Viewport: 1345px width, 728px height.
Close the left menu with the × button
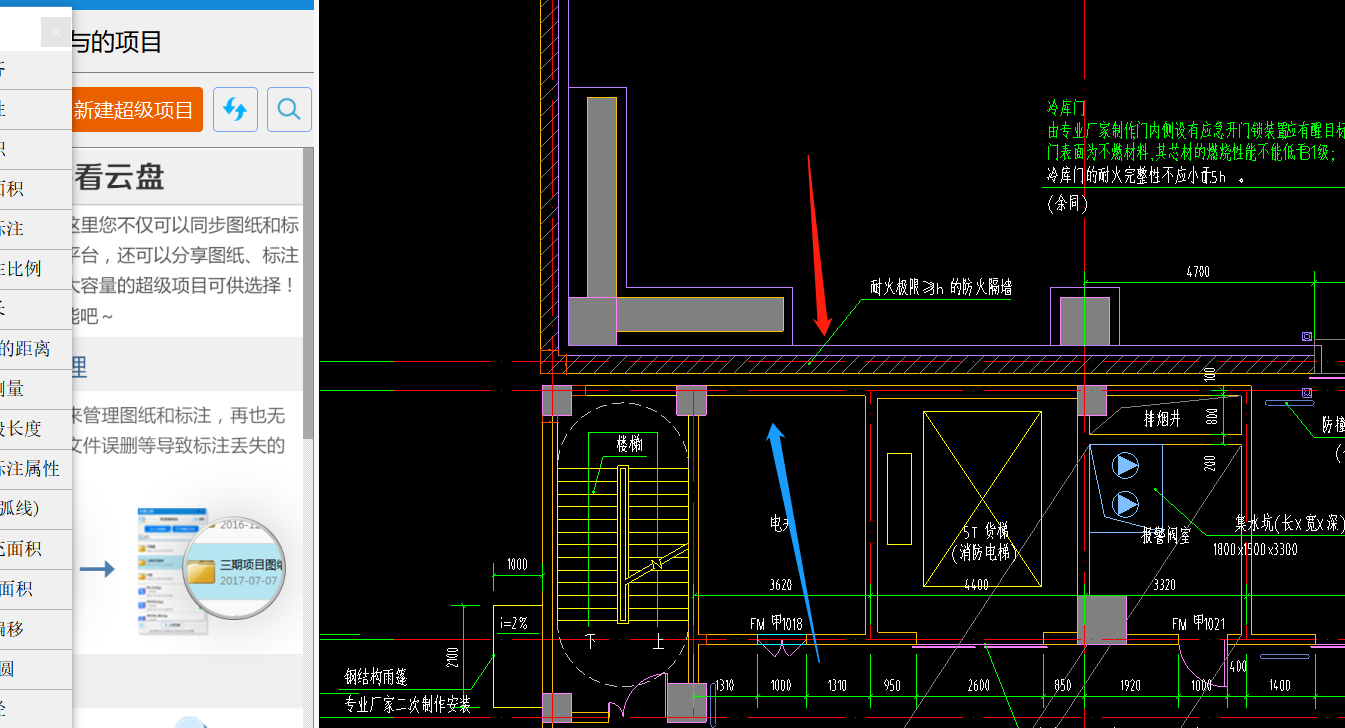pos(56,32)
